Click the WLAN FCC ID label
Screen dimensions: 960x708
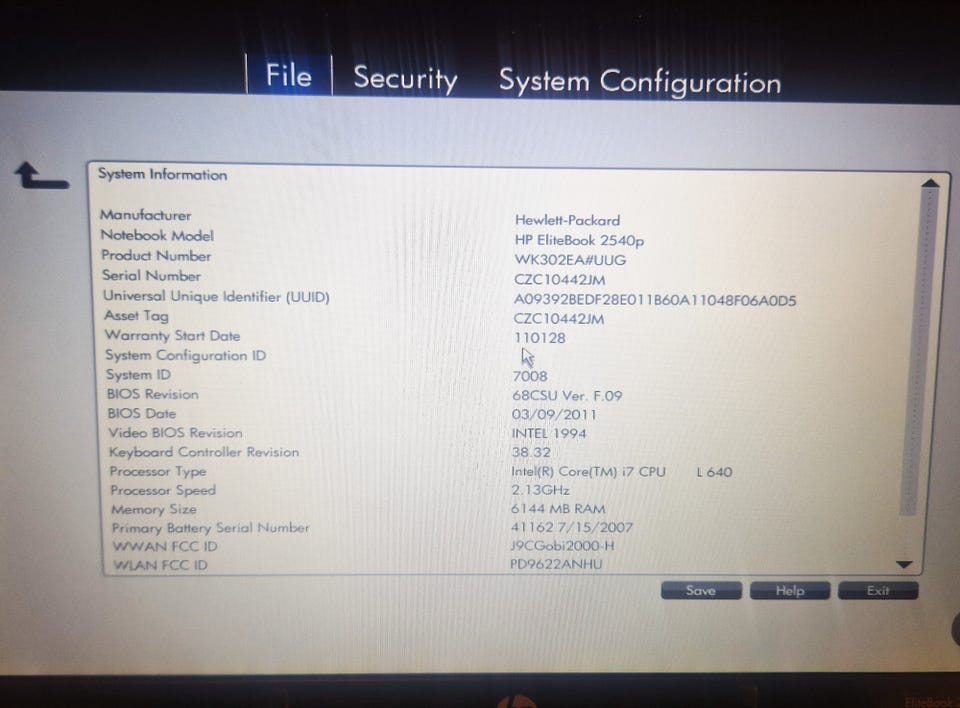click(x=160, y=565)
